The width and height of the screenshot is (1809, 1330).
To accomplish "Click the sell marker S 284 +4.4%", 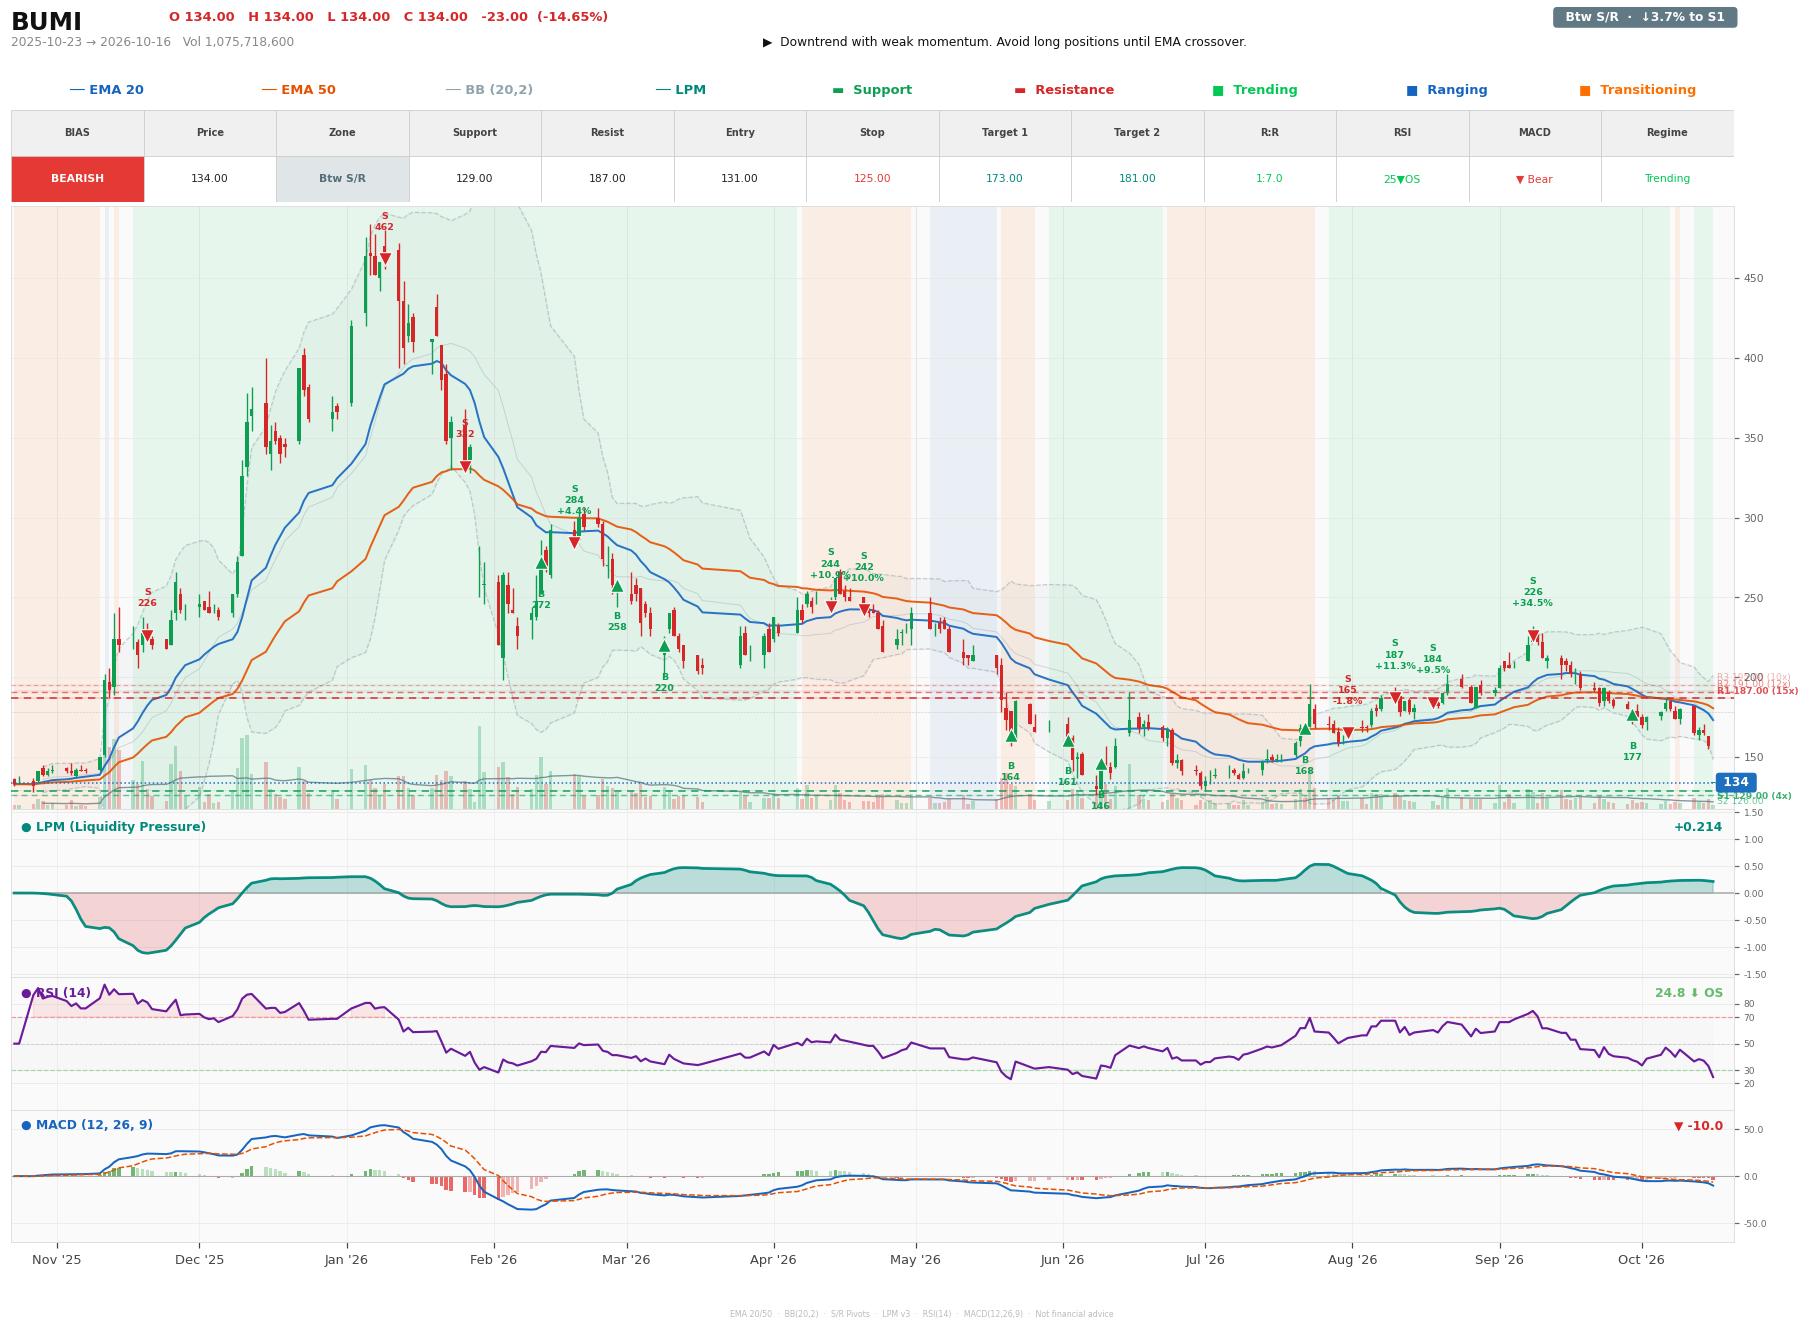I will tap(574, 542).
